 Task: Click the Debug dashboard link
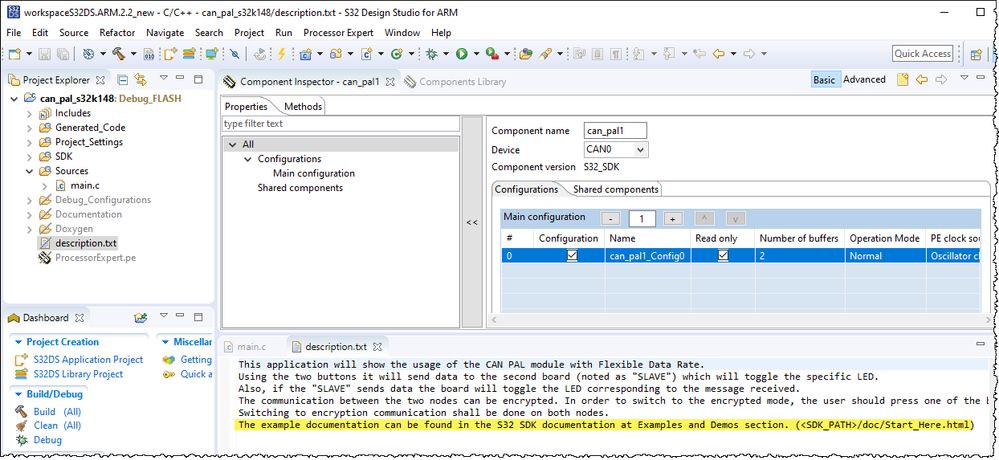click(x=47, y=440)
